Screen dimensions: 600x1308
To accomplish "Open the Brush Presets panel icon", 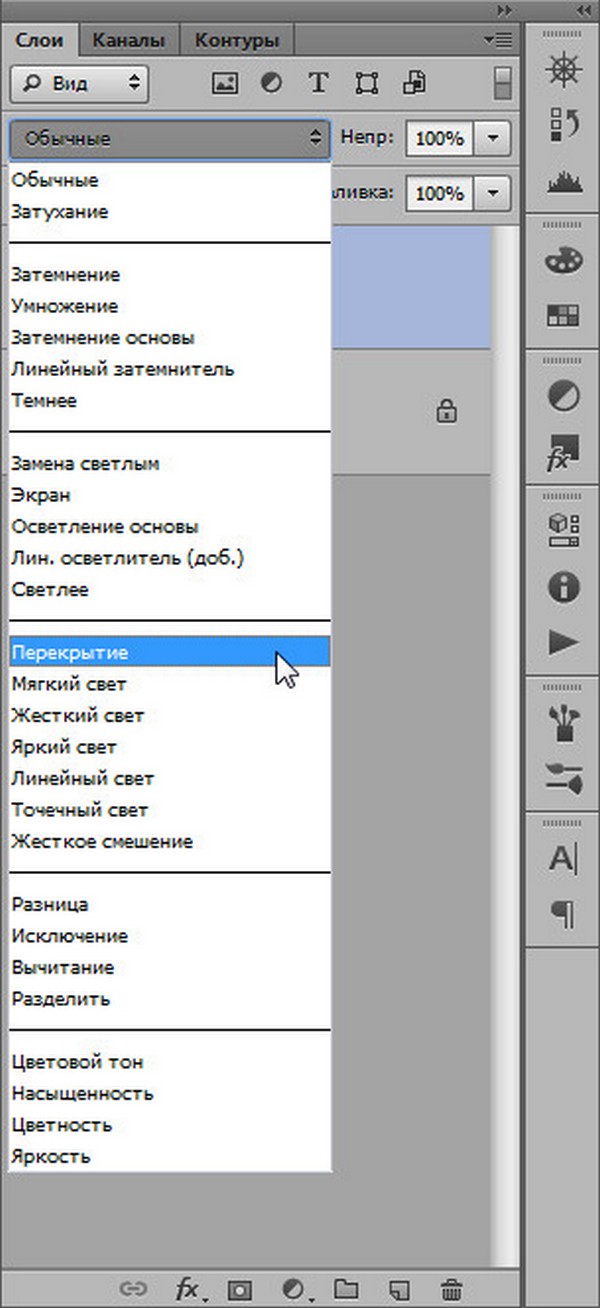I will tap(563, 778).
